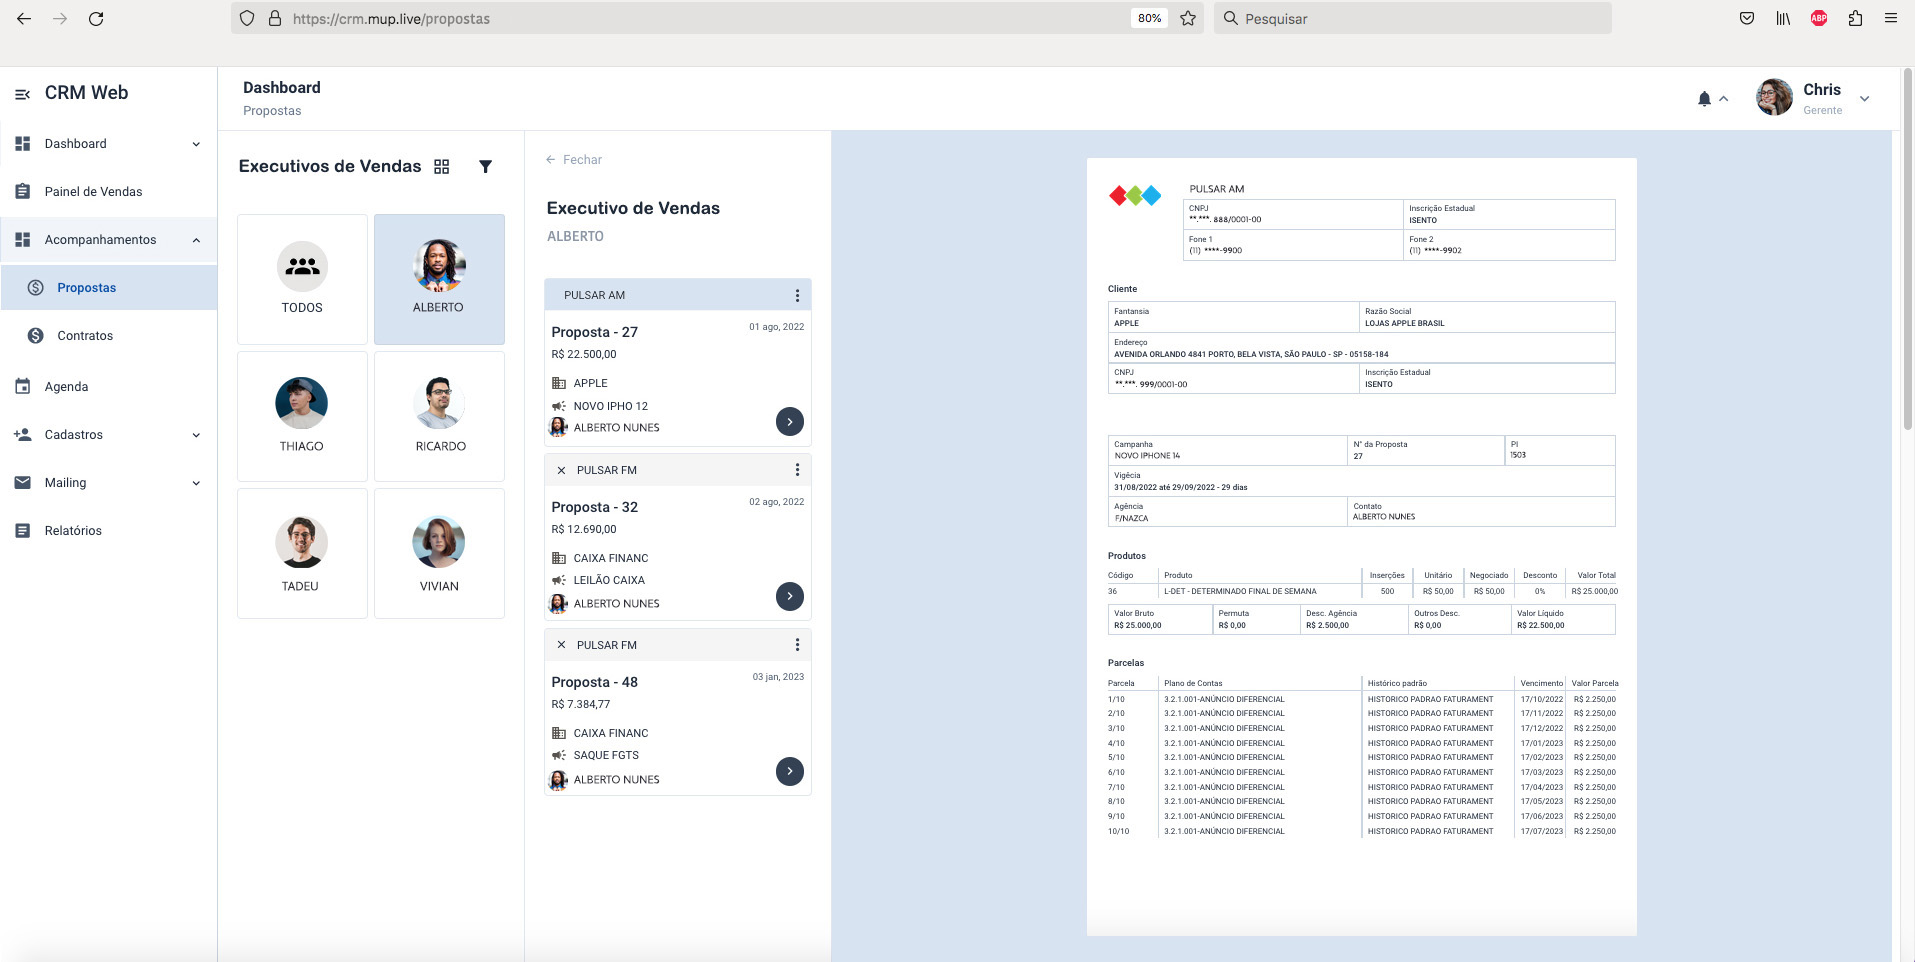
Task: Click Fechar to close the panel
Action: pyautogui.click(x=574, y=160)
